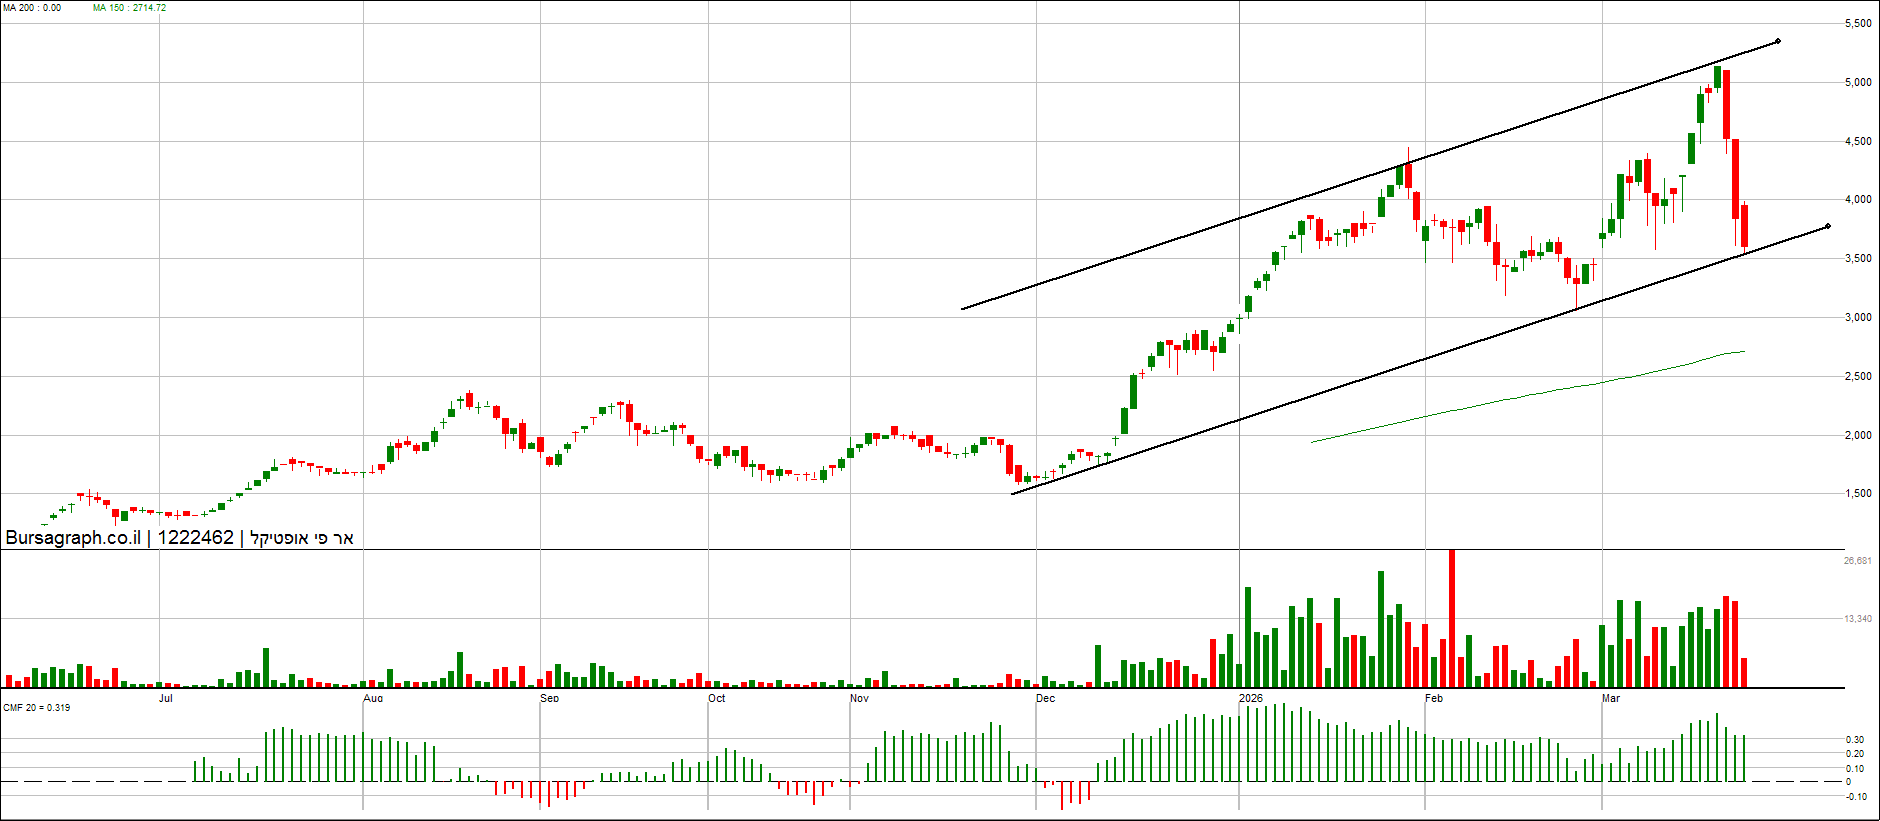Click the CMF 20 = 0.319 indicator label
This screenshot has height=821, width=1880.
37,708
